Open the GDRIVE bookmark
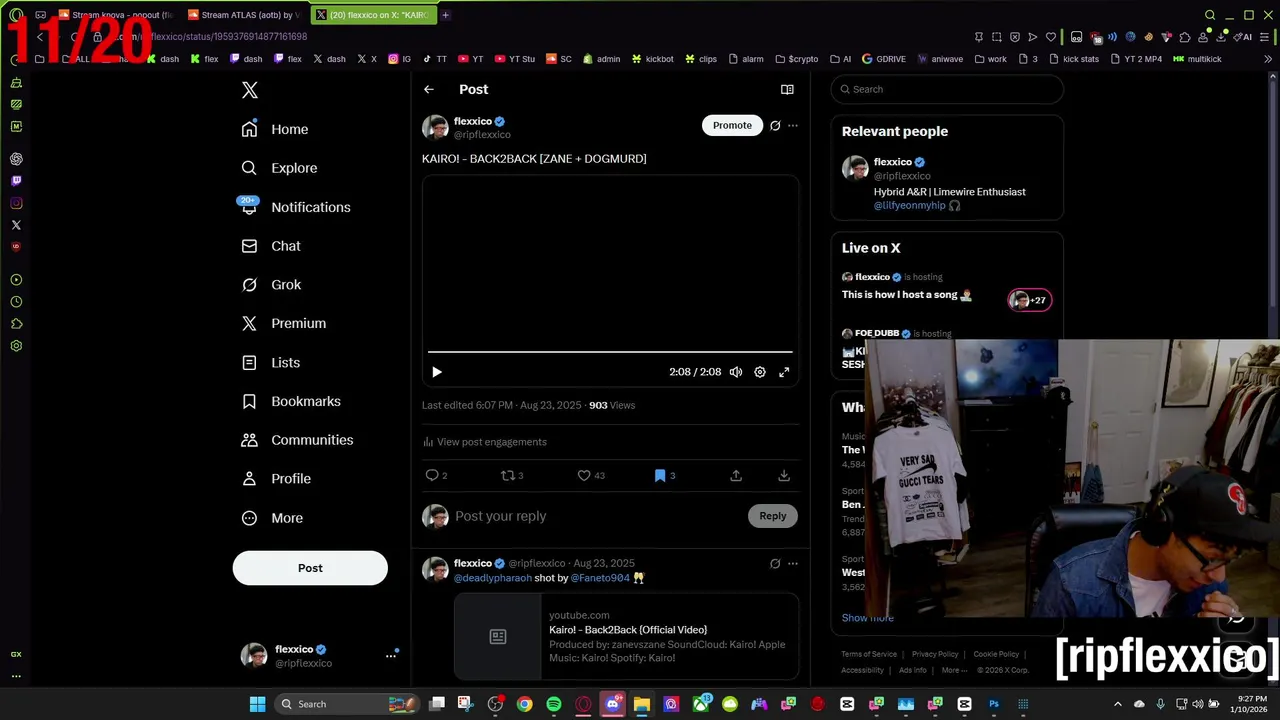Viewport: 1280px width, 720px height. 883,59
